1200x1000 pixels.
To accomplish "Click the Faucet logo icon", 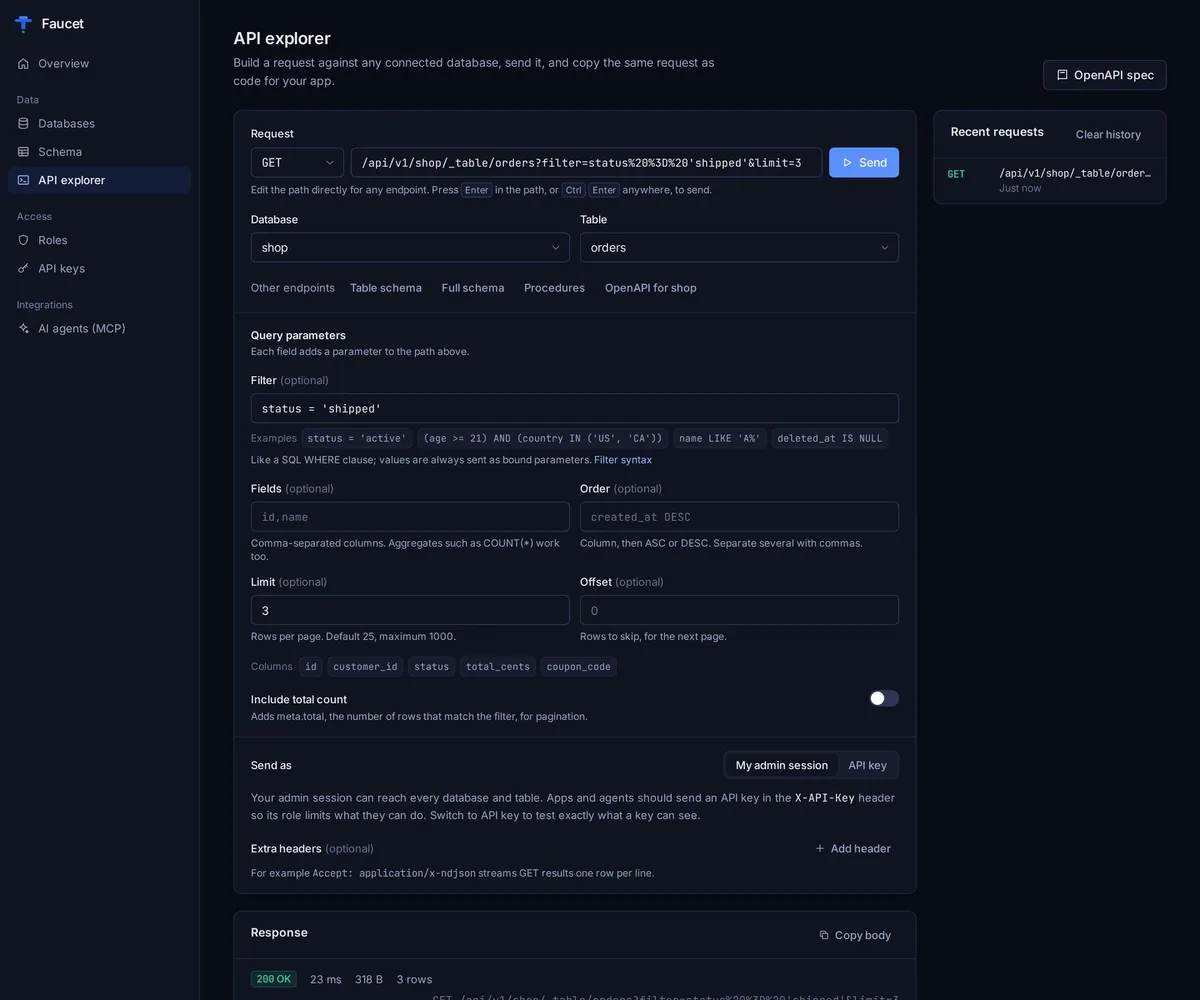I will coord(23,24).
